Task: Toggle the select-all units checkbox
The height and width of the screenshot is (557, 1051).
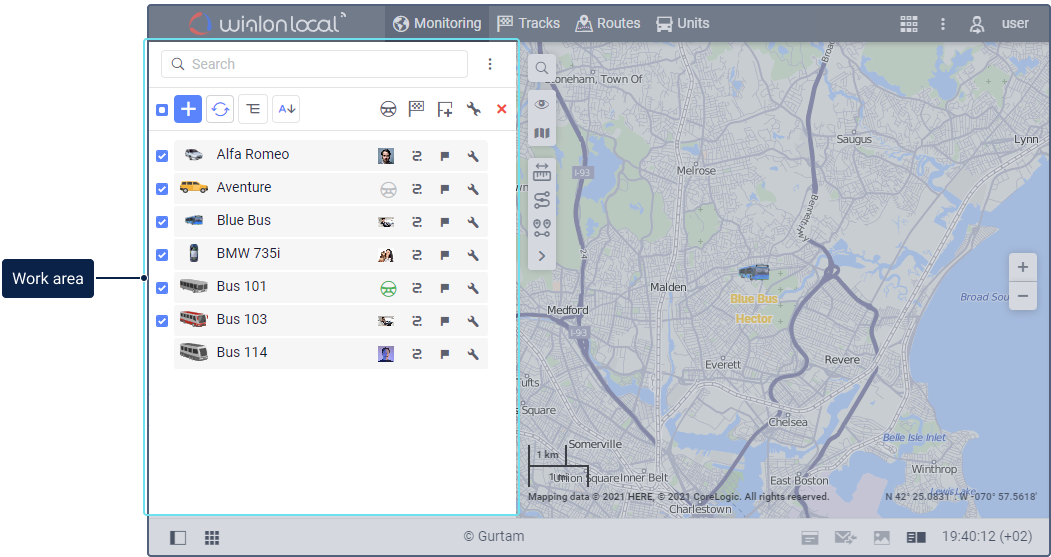Action: (162, 110)
